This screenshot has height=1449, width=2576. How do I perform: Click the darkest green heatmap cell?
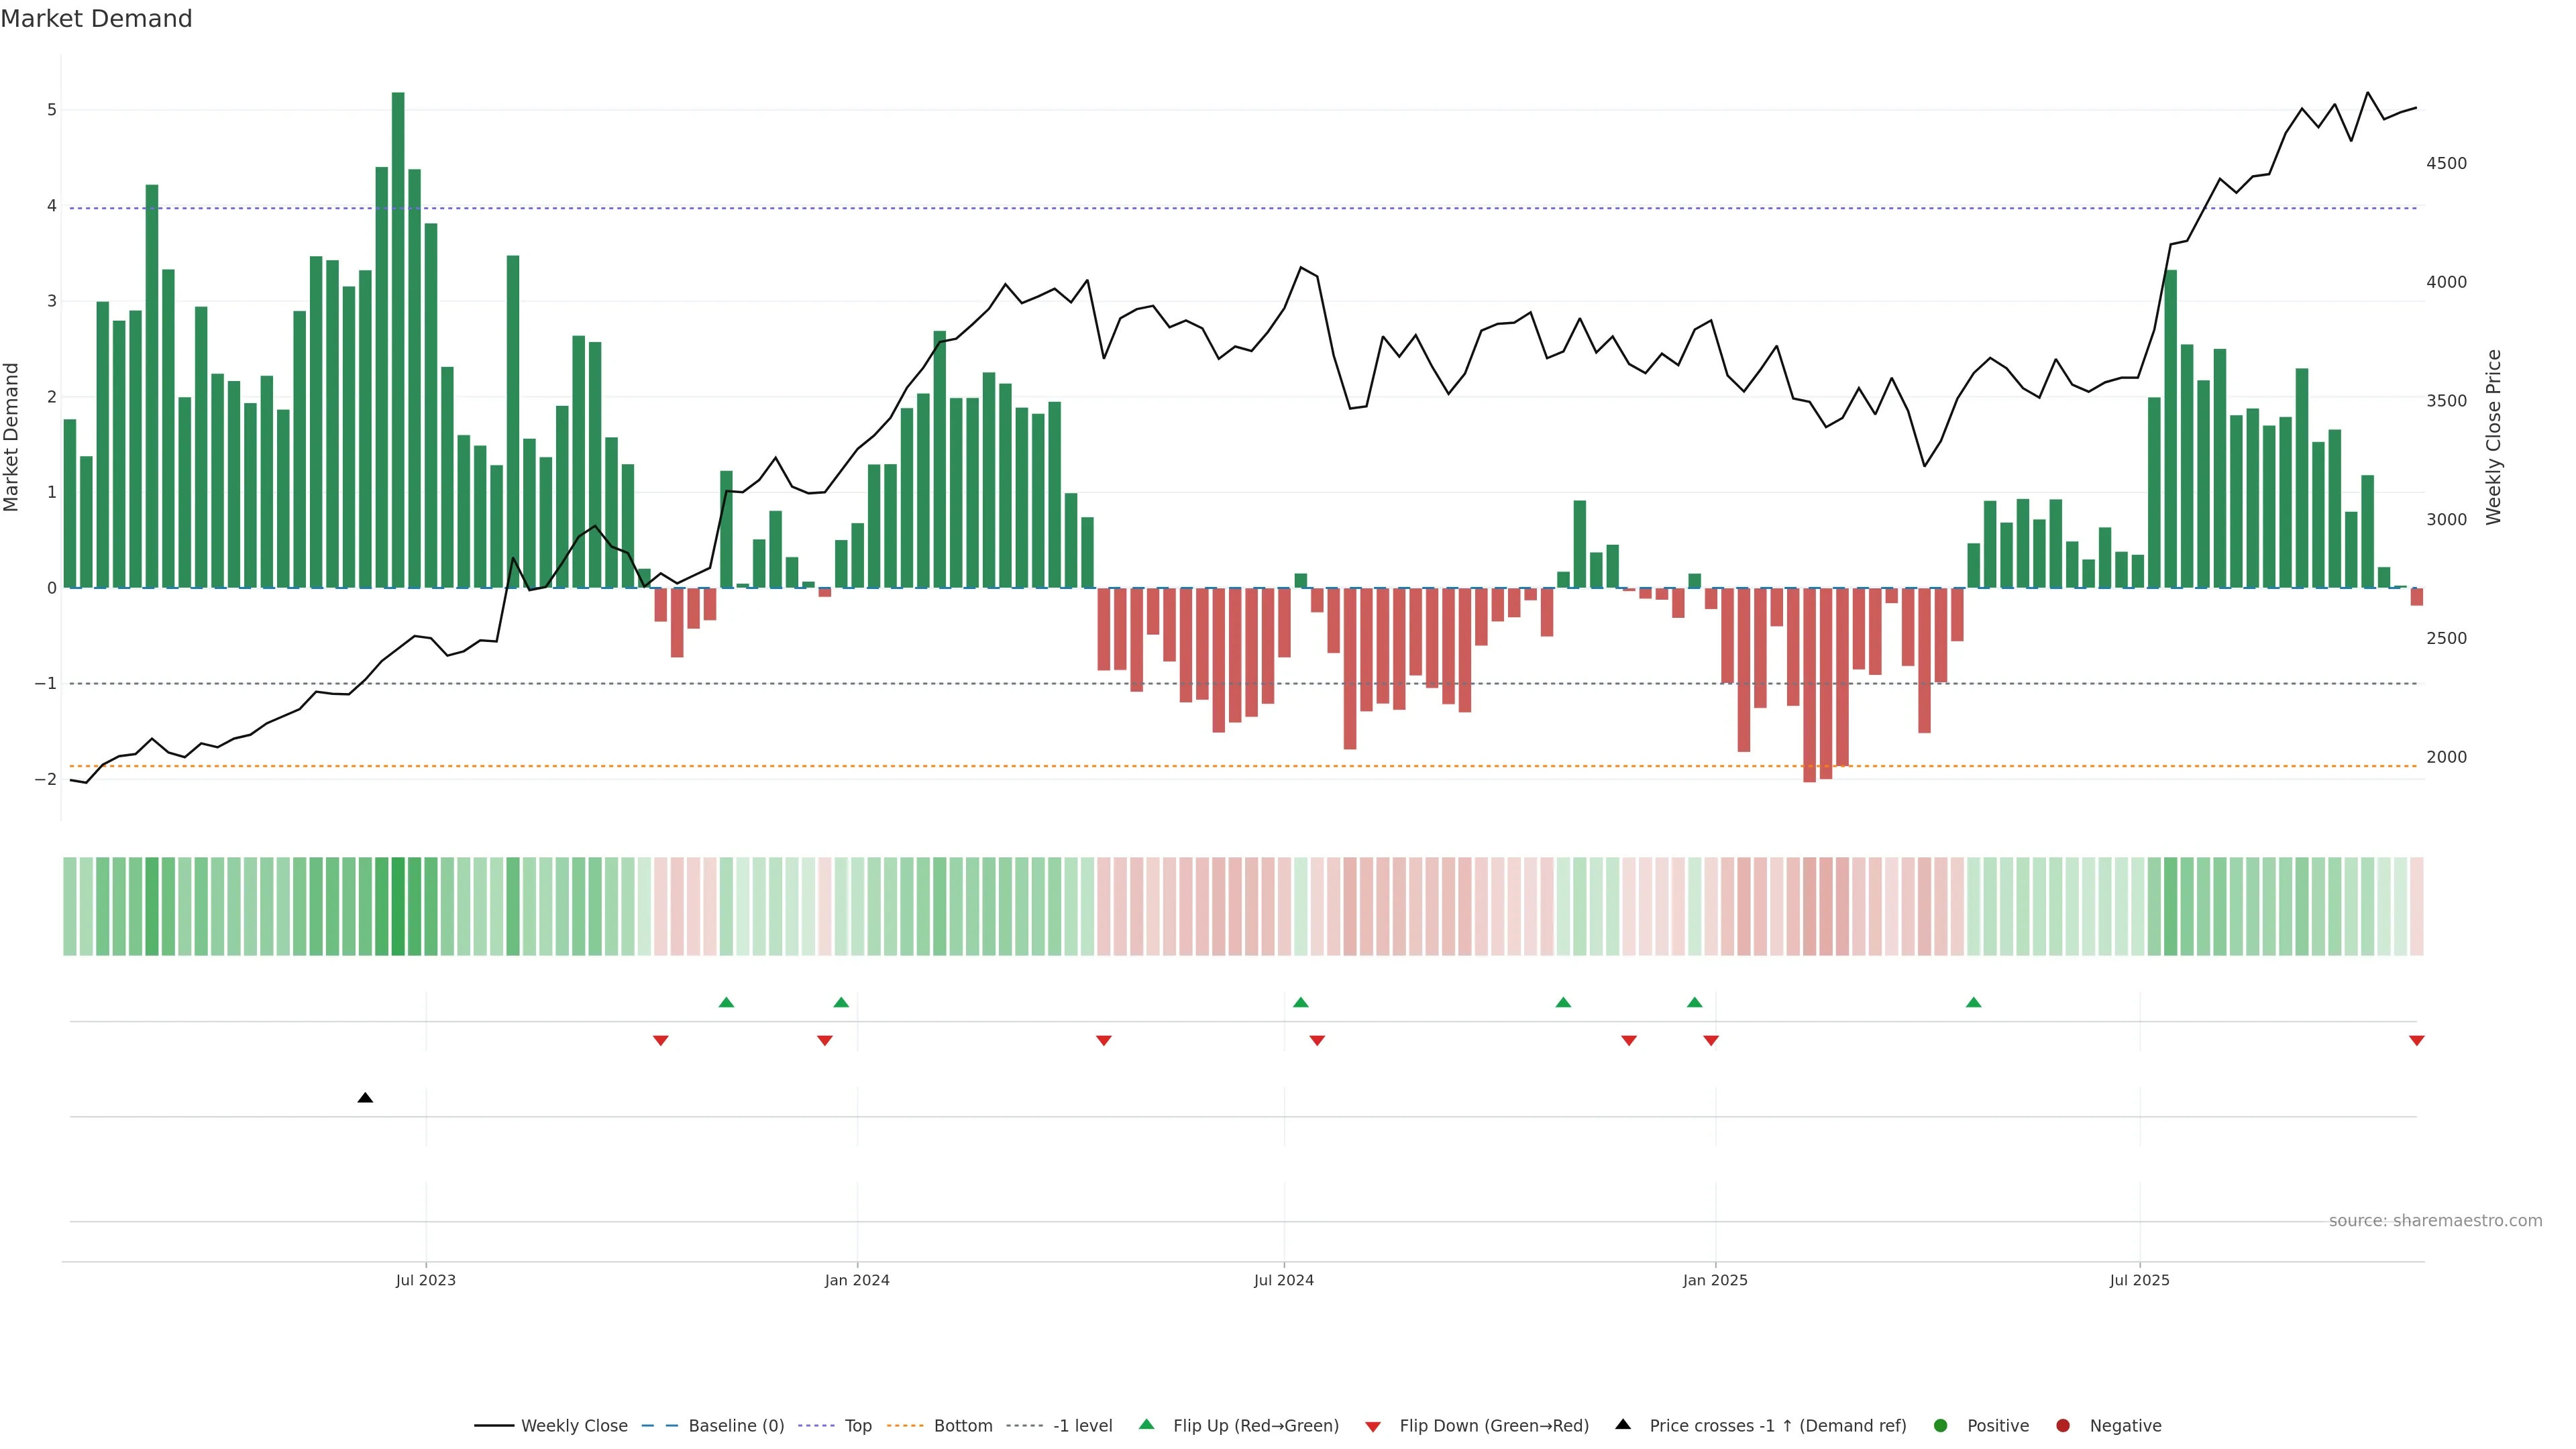(398, 906)
